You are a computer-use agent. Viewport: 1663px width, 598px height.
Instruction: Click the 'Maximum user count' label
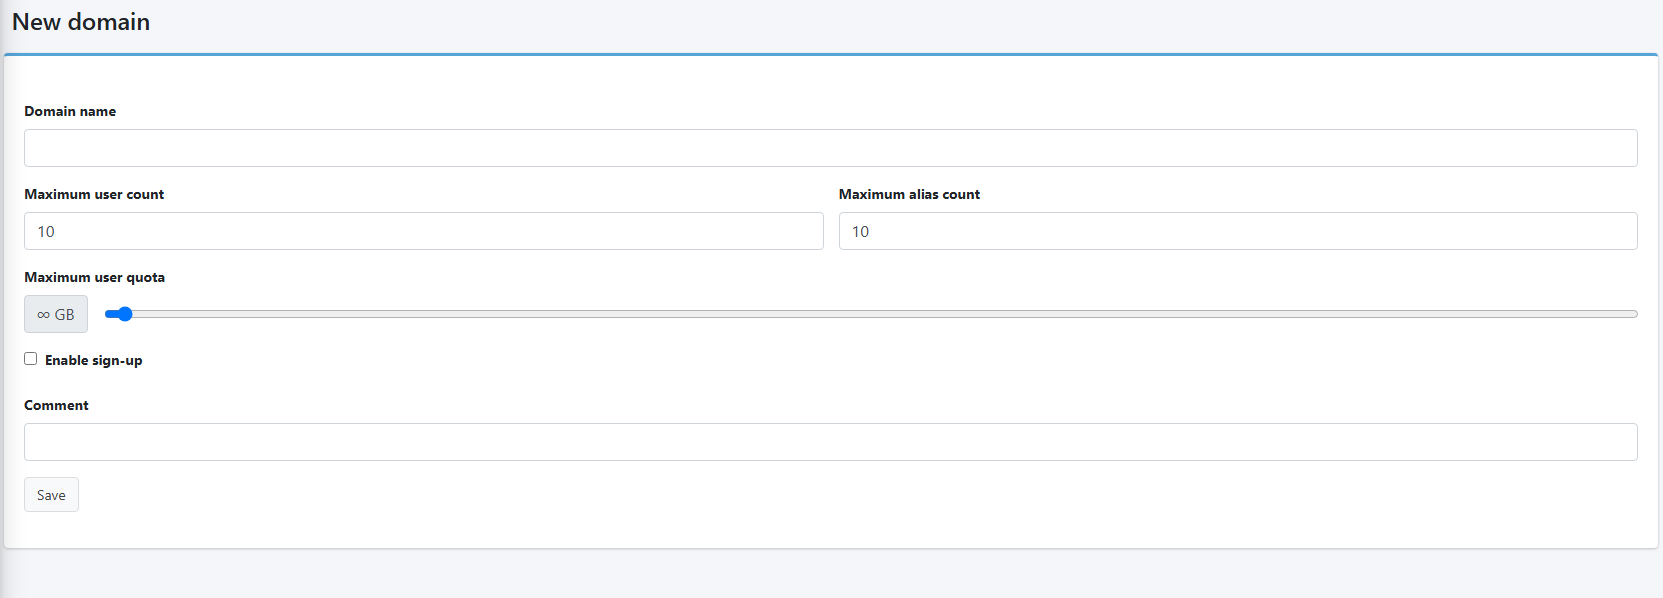point(94,194)
